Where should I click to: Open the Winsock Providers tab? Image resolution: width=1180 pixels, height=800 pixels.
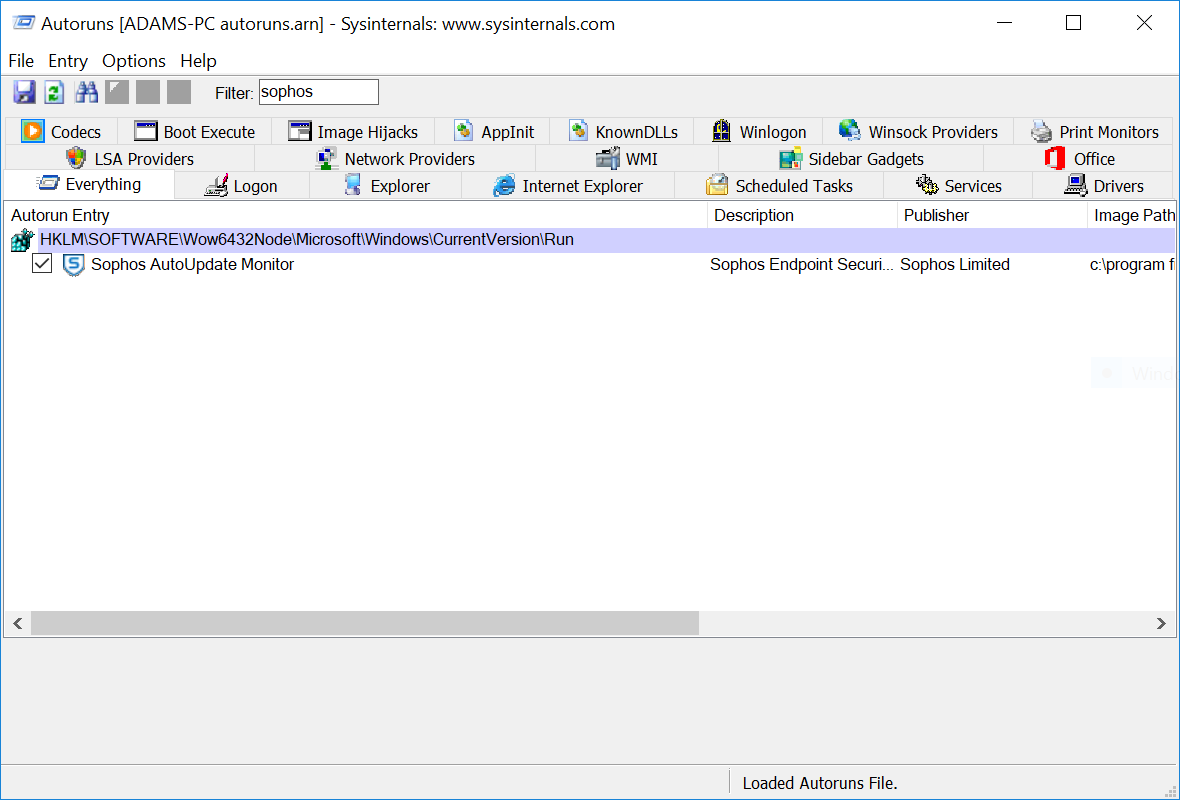point(918,132)
